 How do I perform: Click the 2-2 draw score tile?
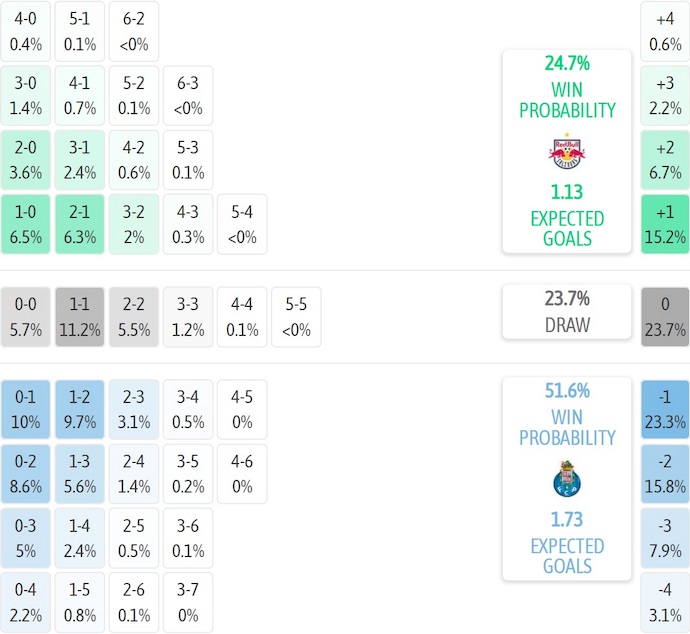click(133, 315)
